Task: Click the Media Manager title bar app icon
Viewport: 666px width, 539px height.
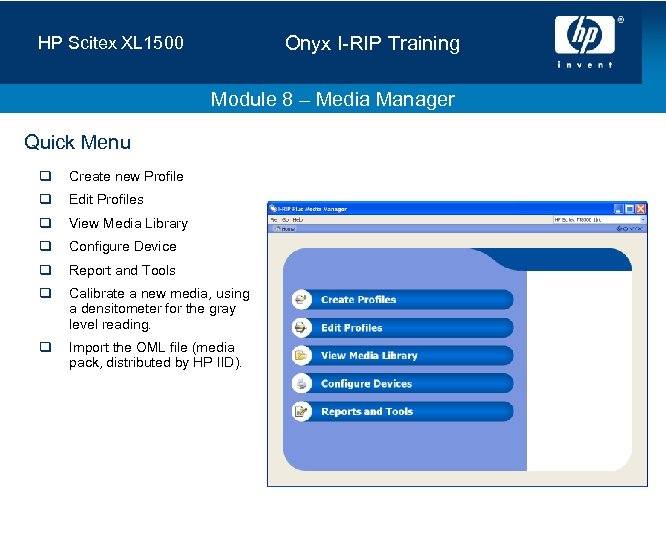Action: click(x=273, y=209)
